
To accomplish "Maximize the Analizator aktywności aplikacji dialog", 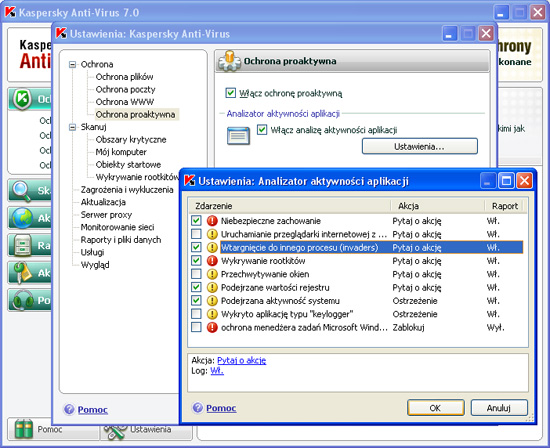I will pos(506,181).
